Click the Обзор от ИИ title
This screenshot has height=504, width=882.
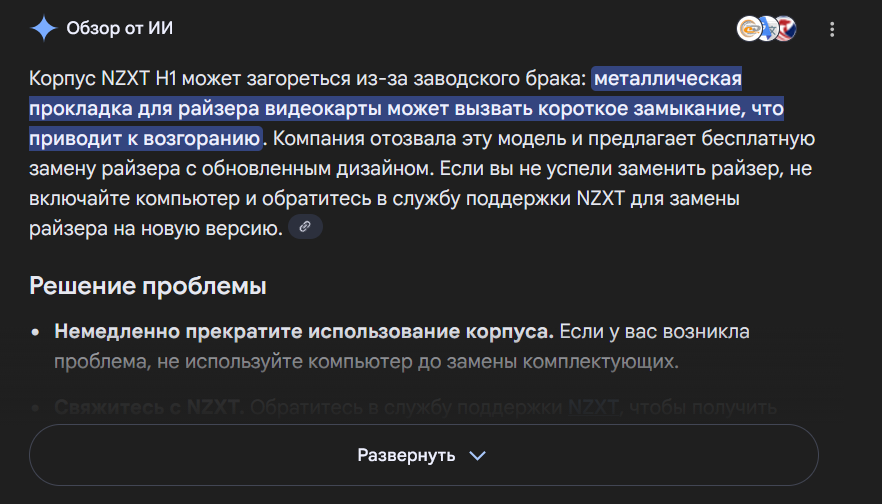119,28
